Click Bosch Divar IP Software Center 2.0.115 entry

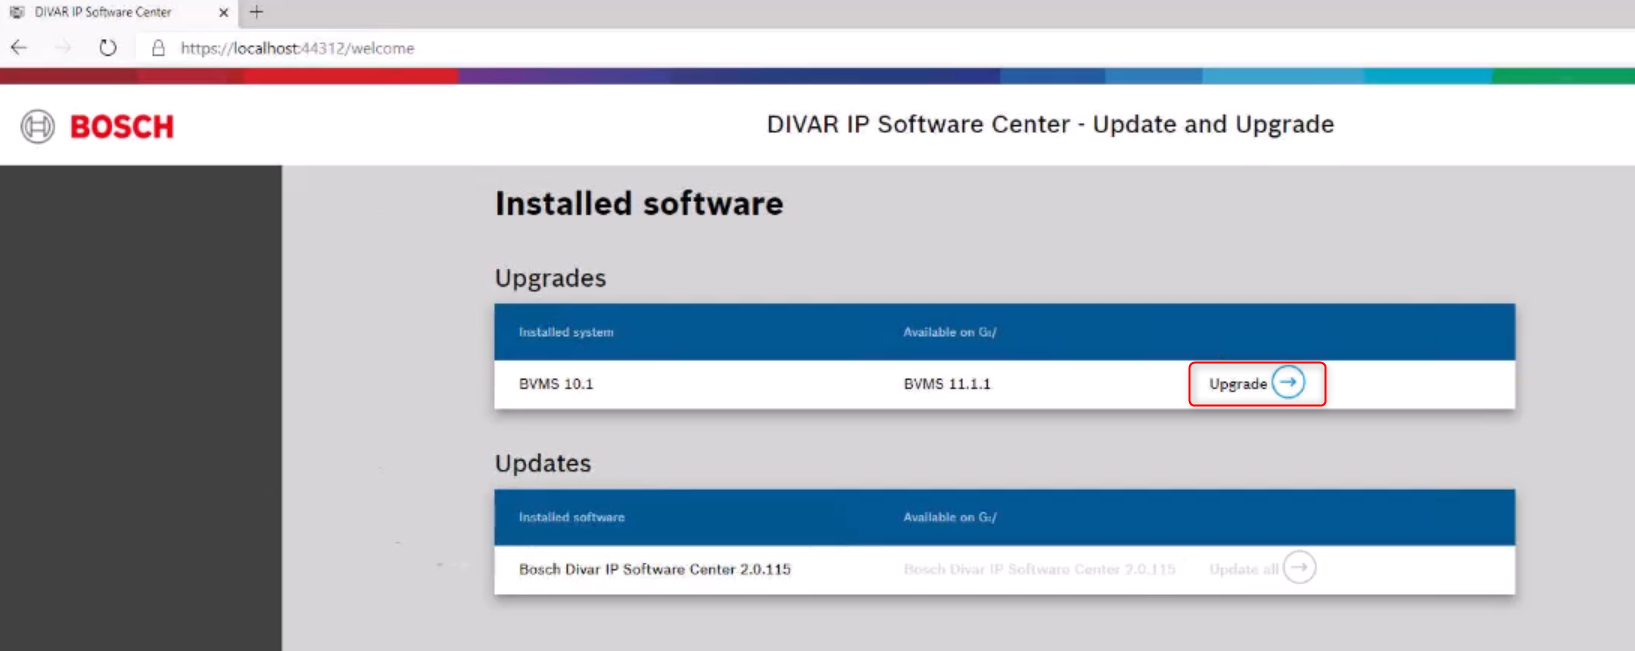click(654, 569)
